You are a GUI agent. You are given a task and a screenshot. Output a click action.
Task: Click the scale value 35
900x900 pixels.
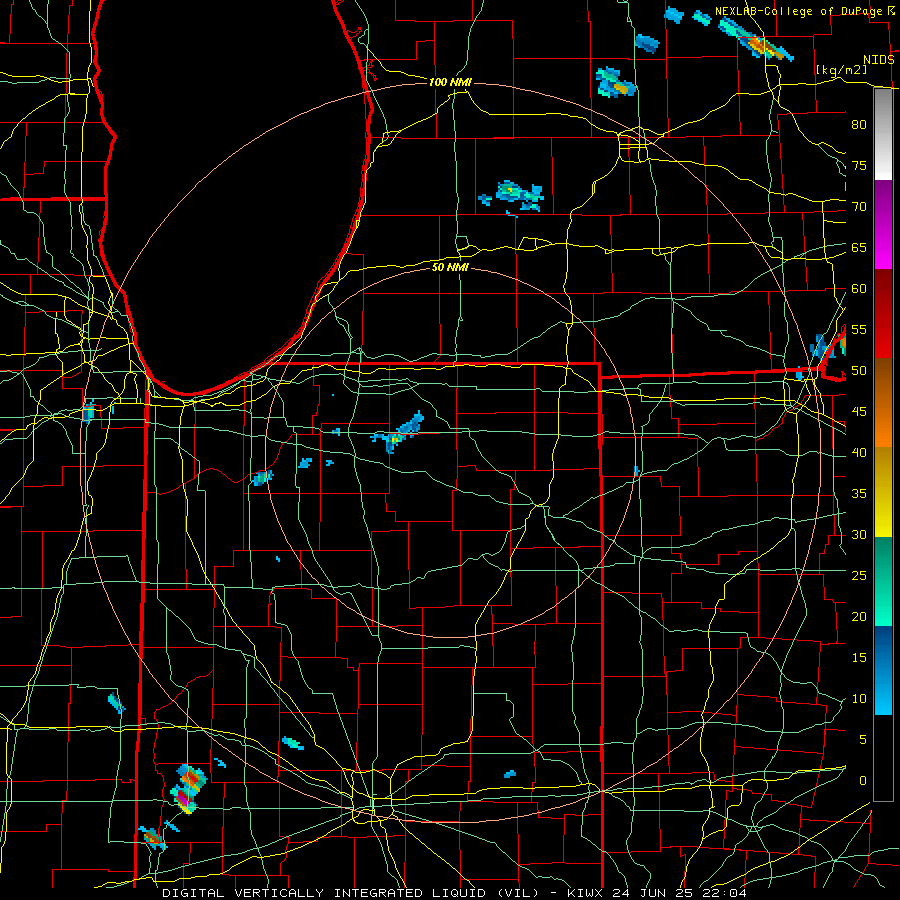click(x=859, y=494)
